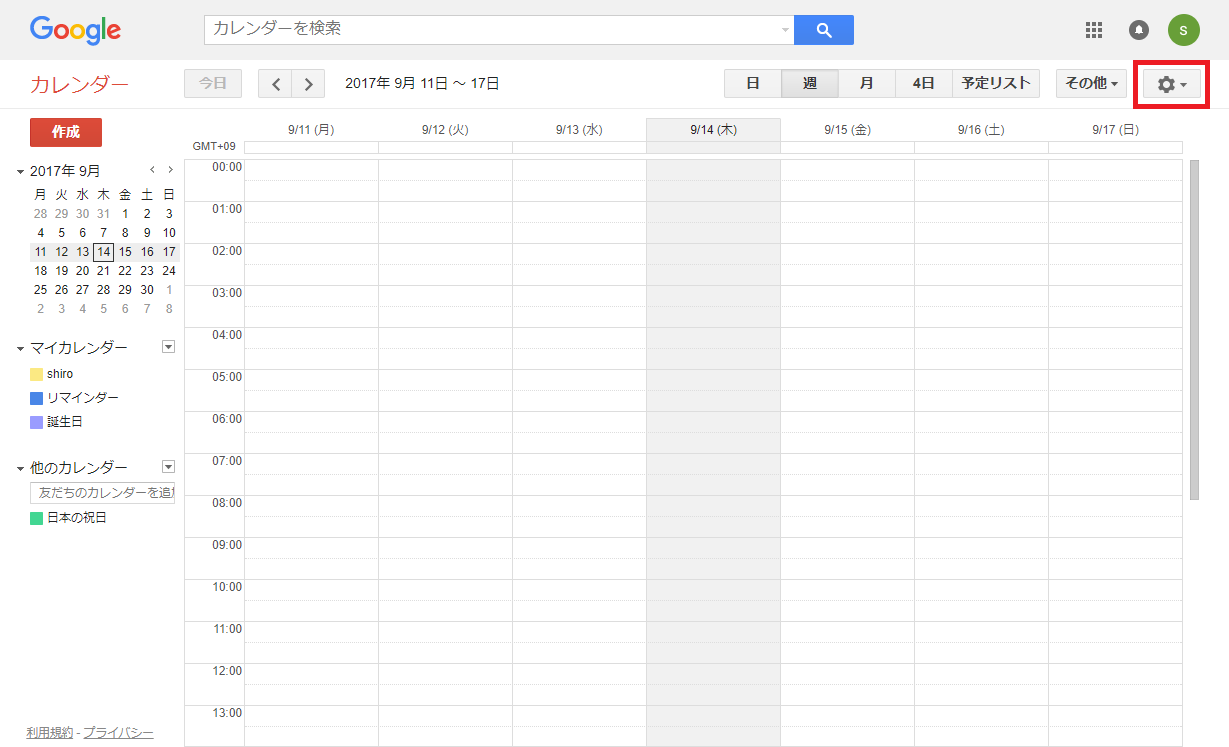Switch to the 予定リスト view

point(995,83)
